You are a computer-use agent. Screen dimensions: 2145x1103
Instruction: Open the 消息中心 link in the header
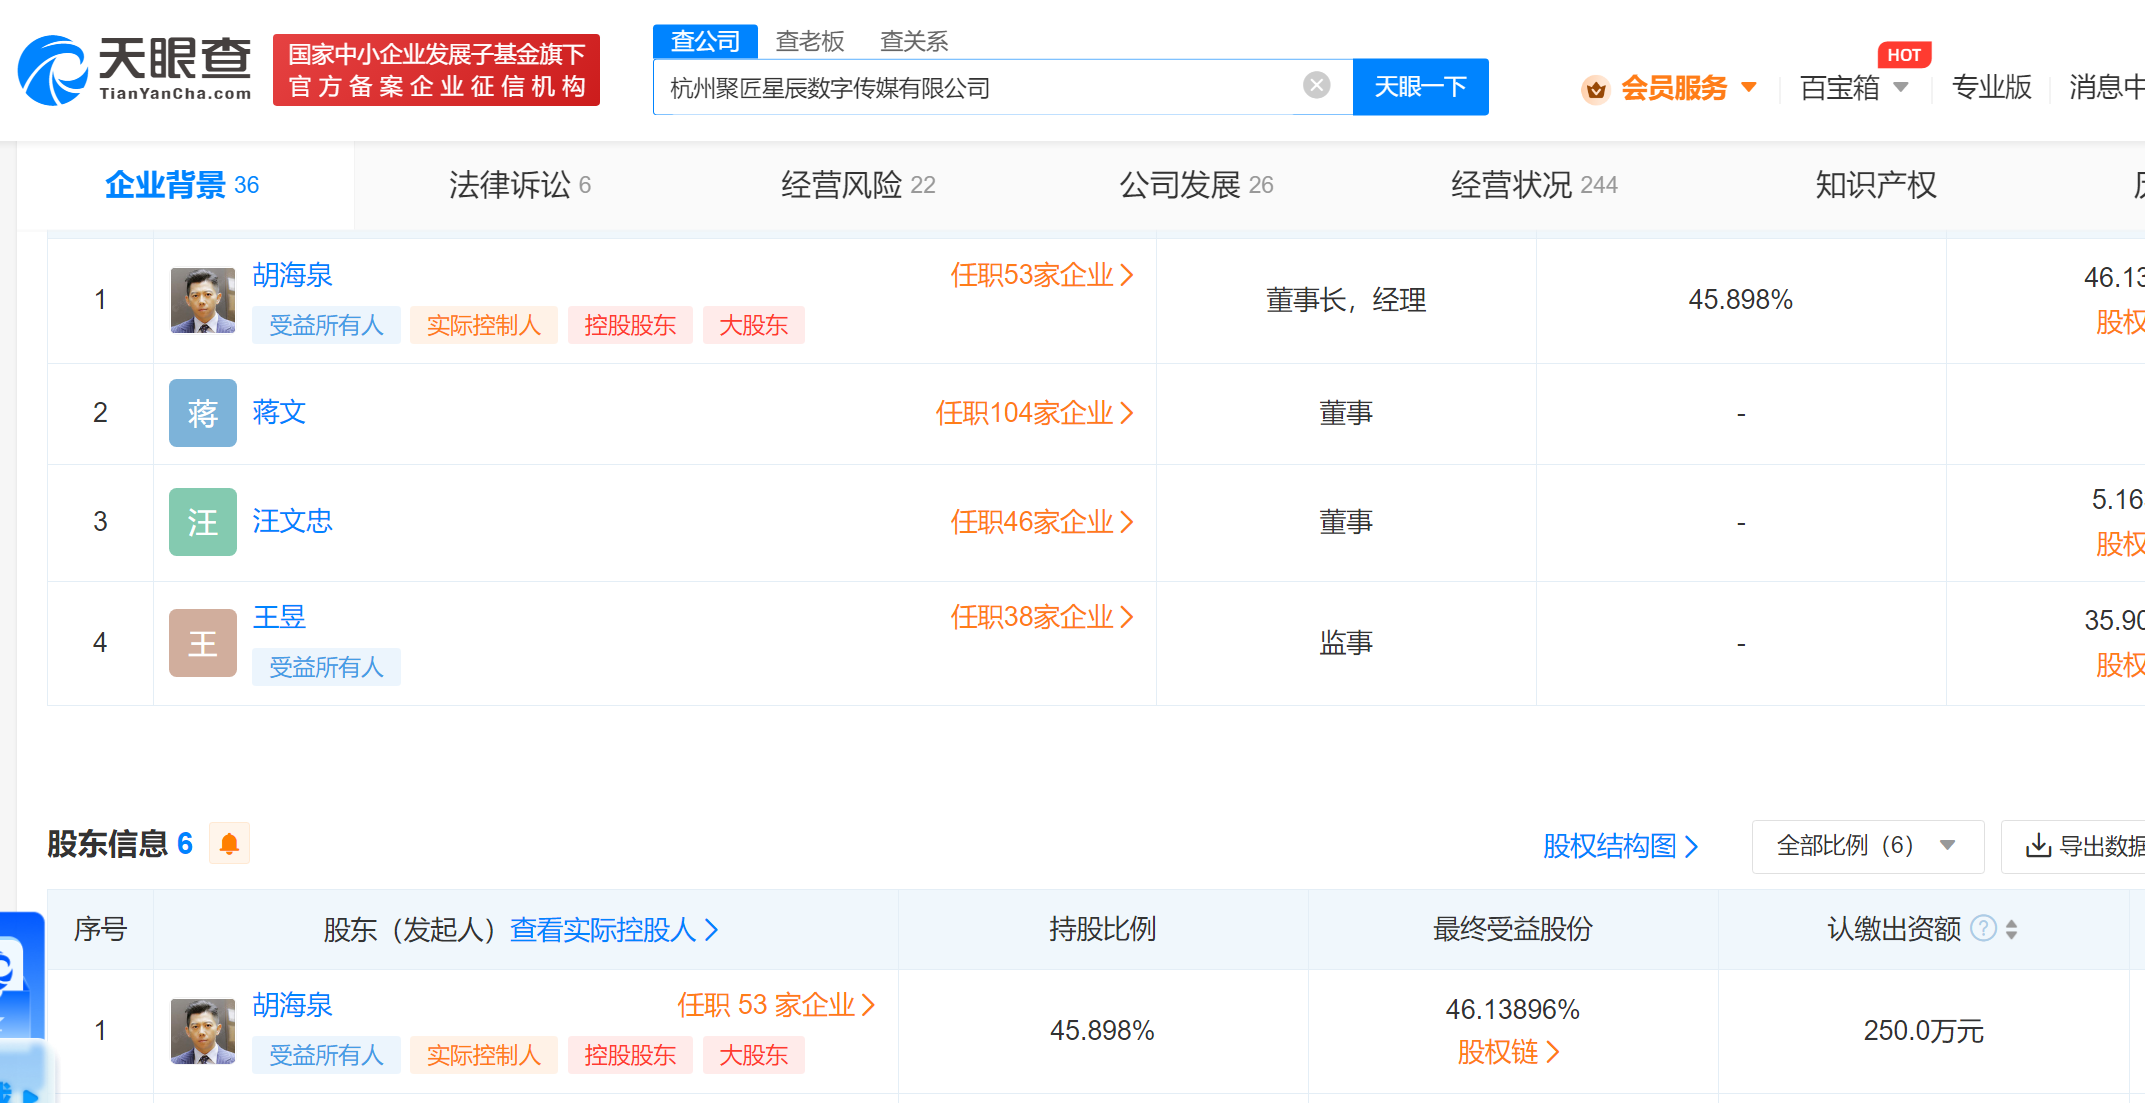[2107, 88]
